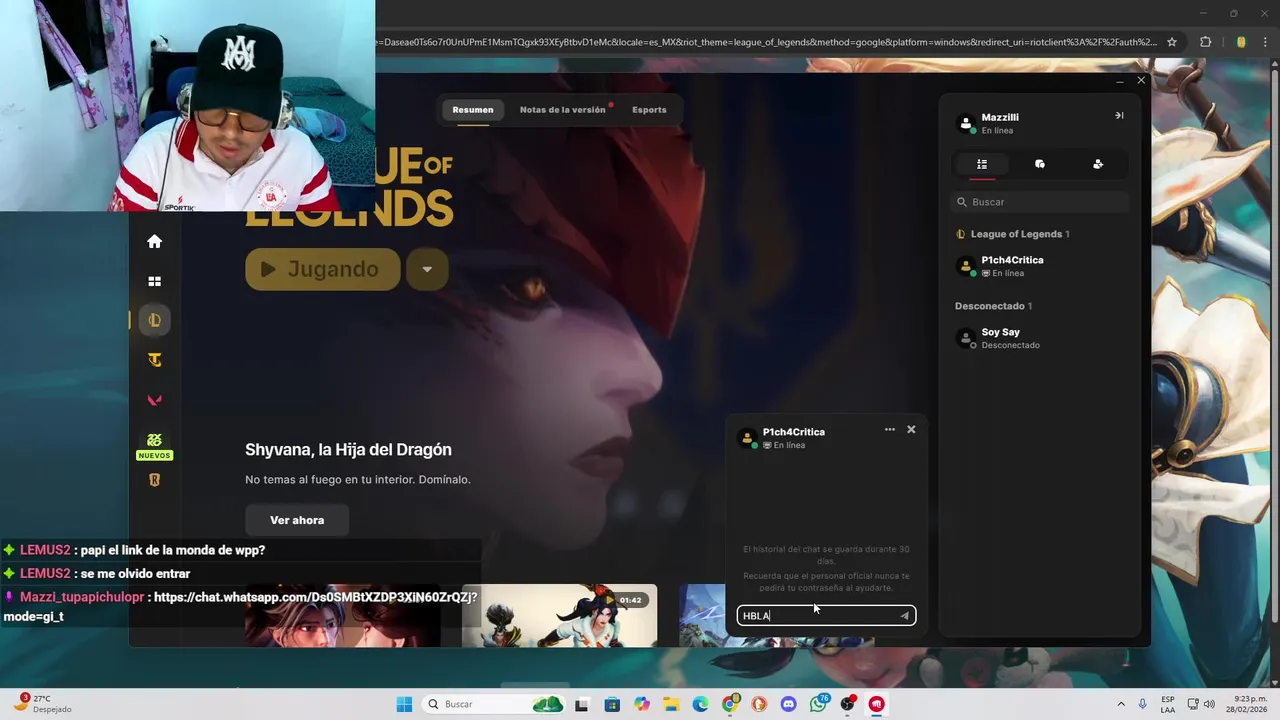Open Google Chrome from the taskbar
Image resolution: width=1280 pixels, height=720 pixels.
[730, 705]
